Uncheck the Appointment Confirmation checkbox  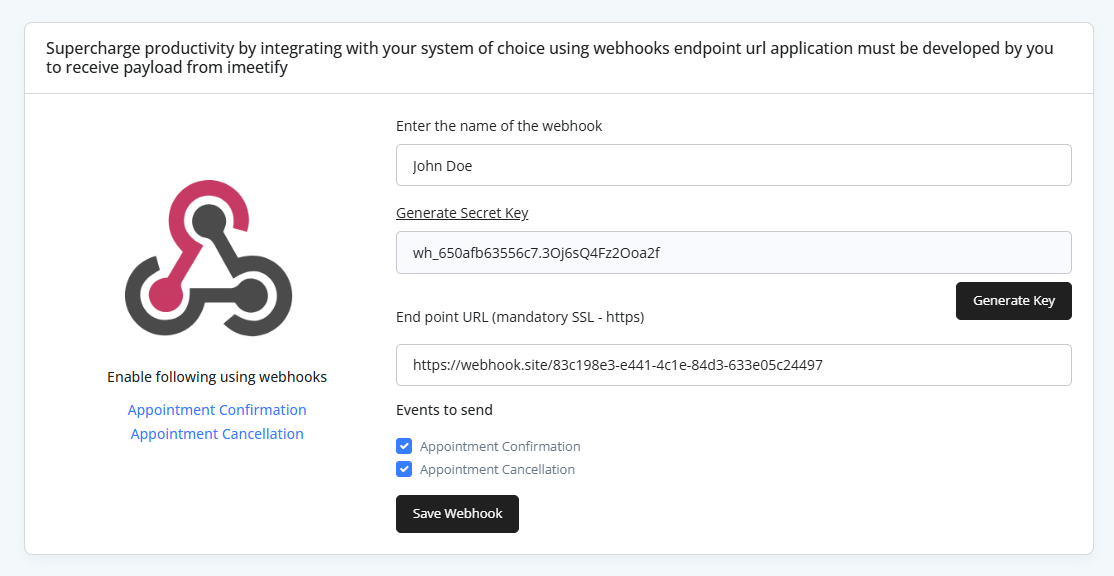point(404,446)
